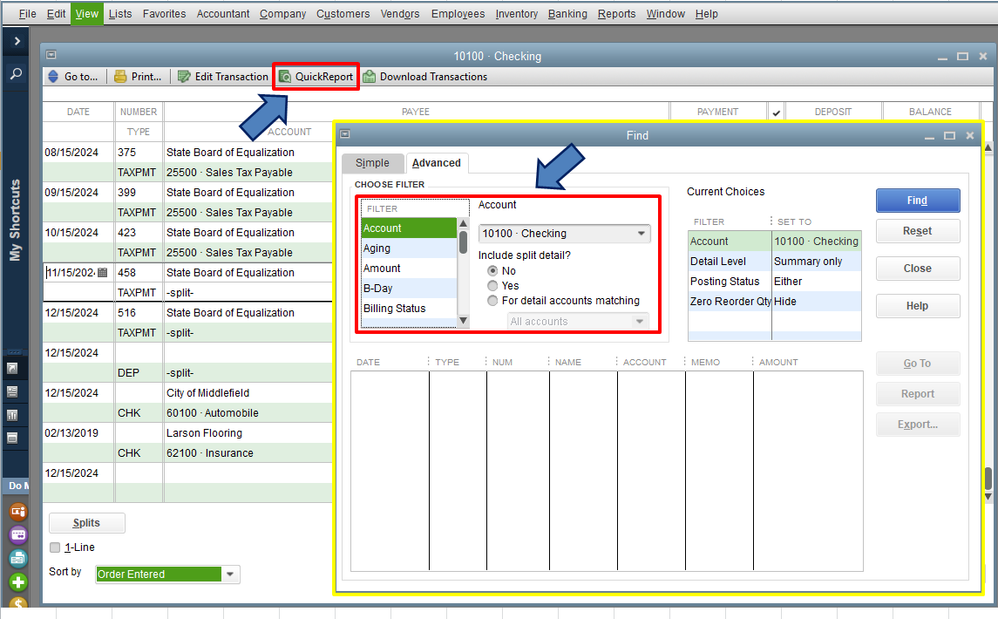Image resolution: width=998 pixels, height=619 pixels.
Task: Select the No split detail option
Action: click(x=493, y=271)
